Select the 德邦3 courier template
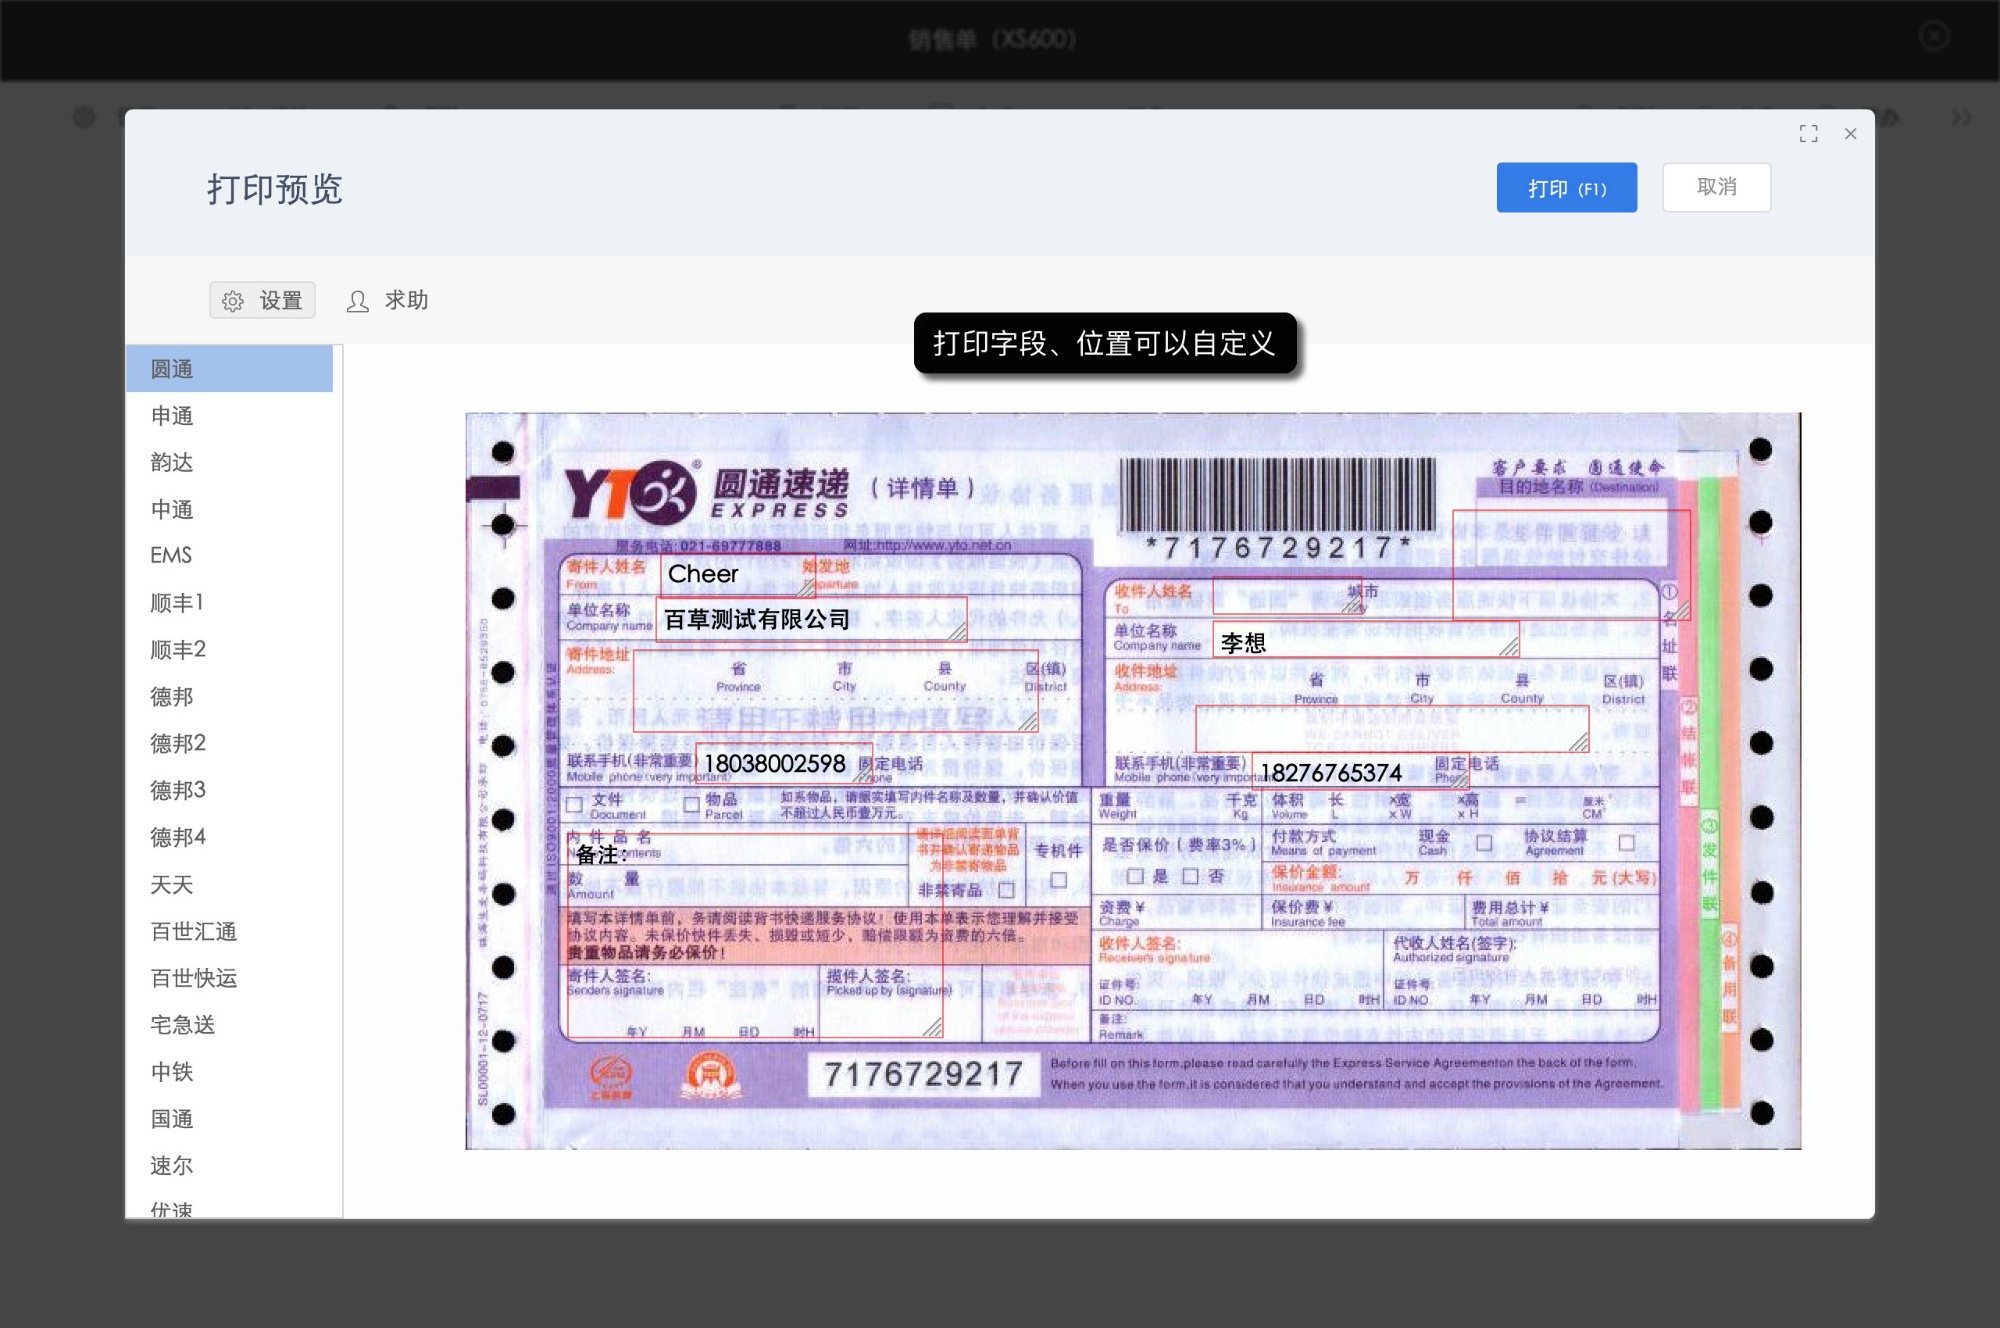The height and width of the screenshot is (1328, 2000). pyautogui.click(x=229, y=790)
